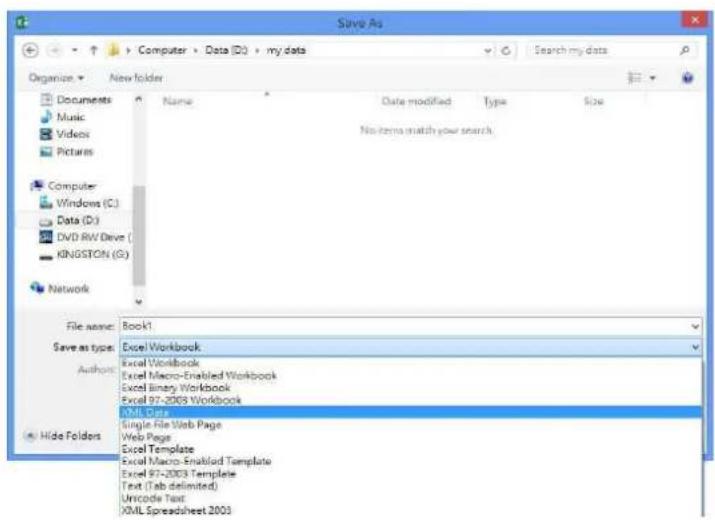Image resolution: width=715 pixels, height=520 pixels.
Task: Click navigation pane scroll down arrow
Action: click(139, 302)
